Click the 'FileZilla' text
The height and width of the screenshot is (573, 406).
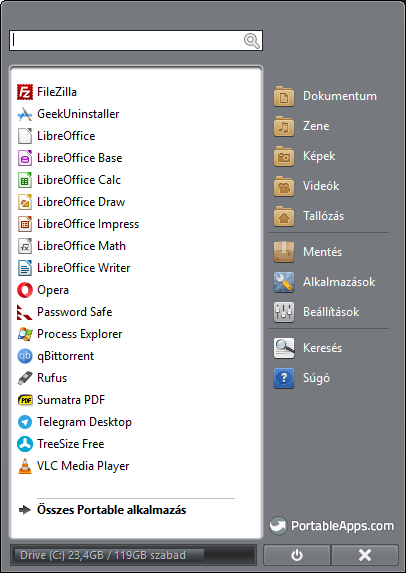click(57, 92)
